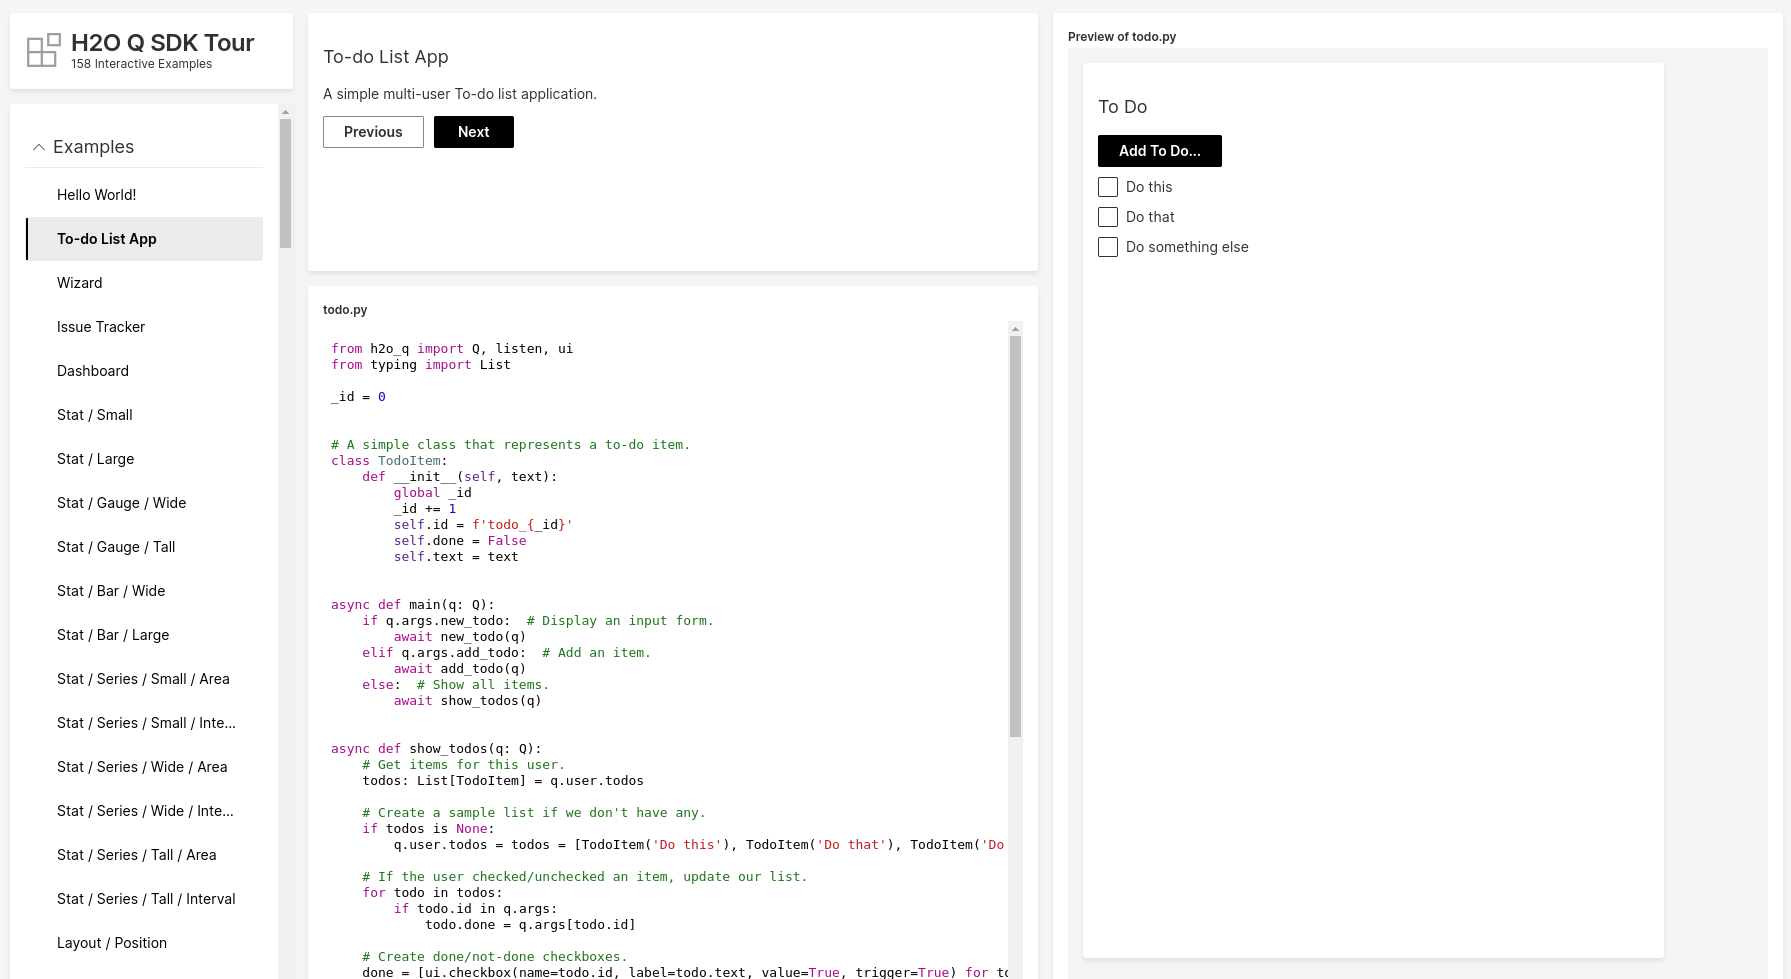
Task: Go to the Next example
Action: point(473,132)
